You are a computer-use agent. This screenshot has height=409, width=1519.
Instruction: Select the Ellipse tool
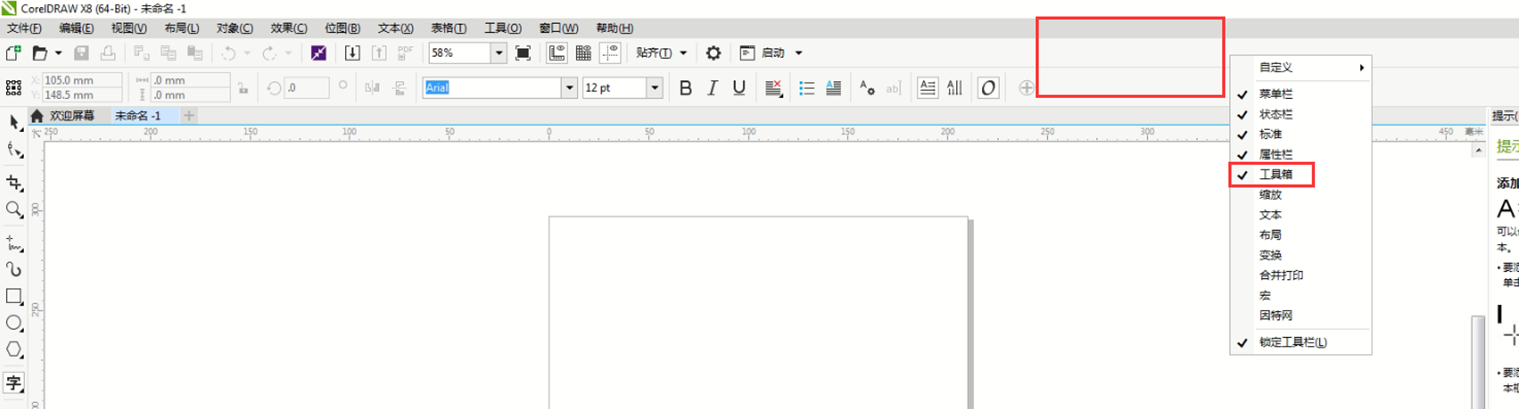[14, 323]
